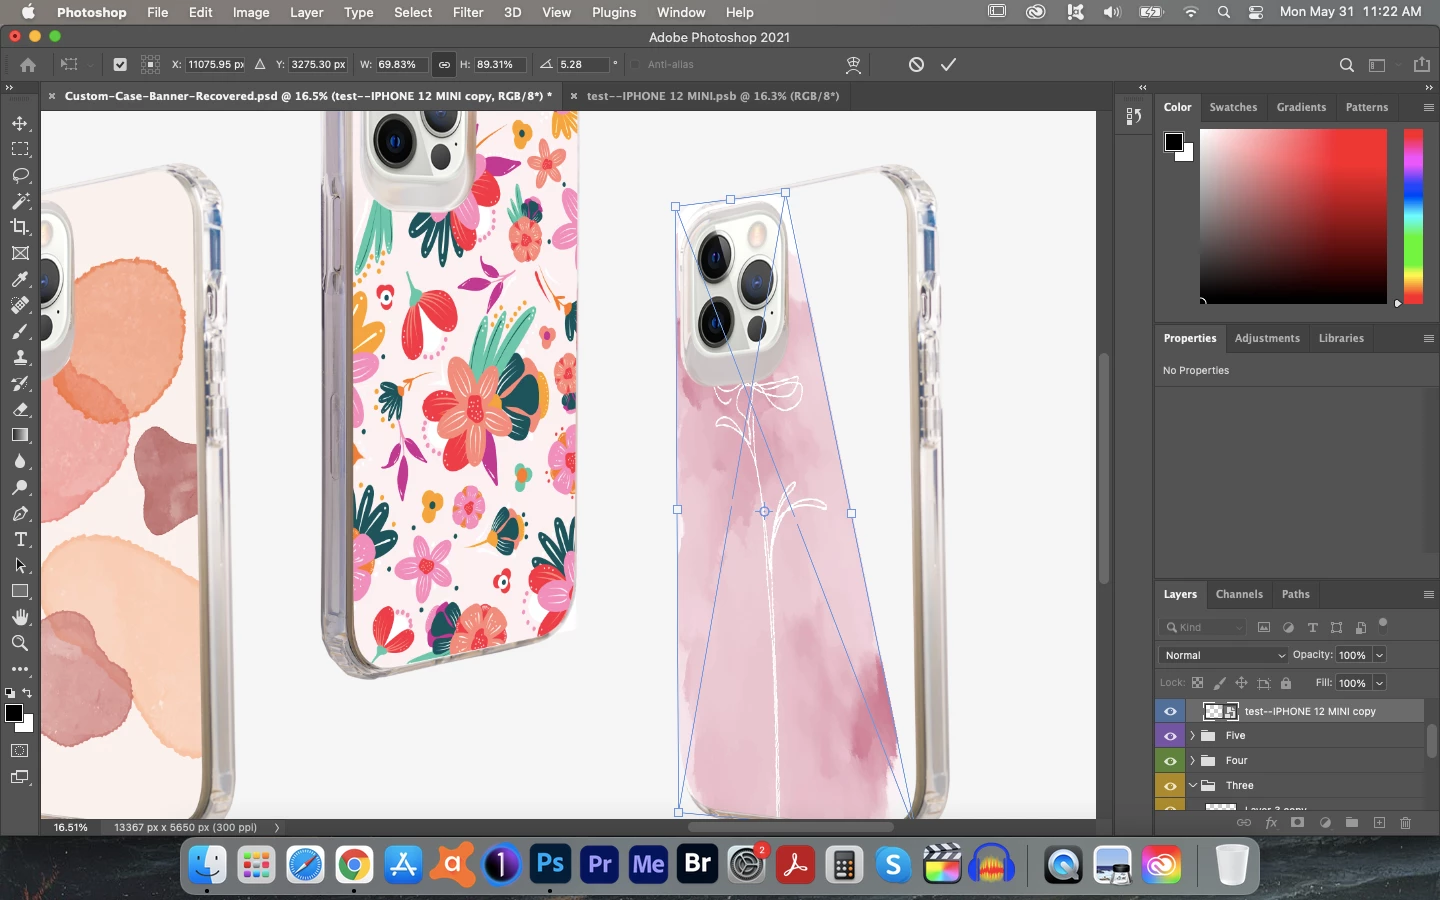The width and height of the screenshot is (1440, 900).
Task: Select the Frame tool
Action: [20, 253]
